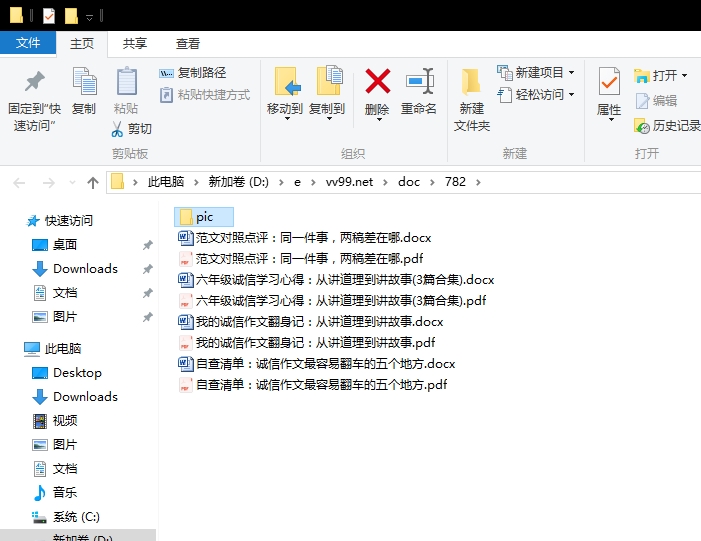
Task: Click the 782 breadcrumb segment
Action: (x=455, y=182)
